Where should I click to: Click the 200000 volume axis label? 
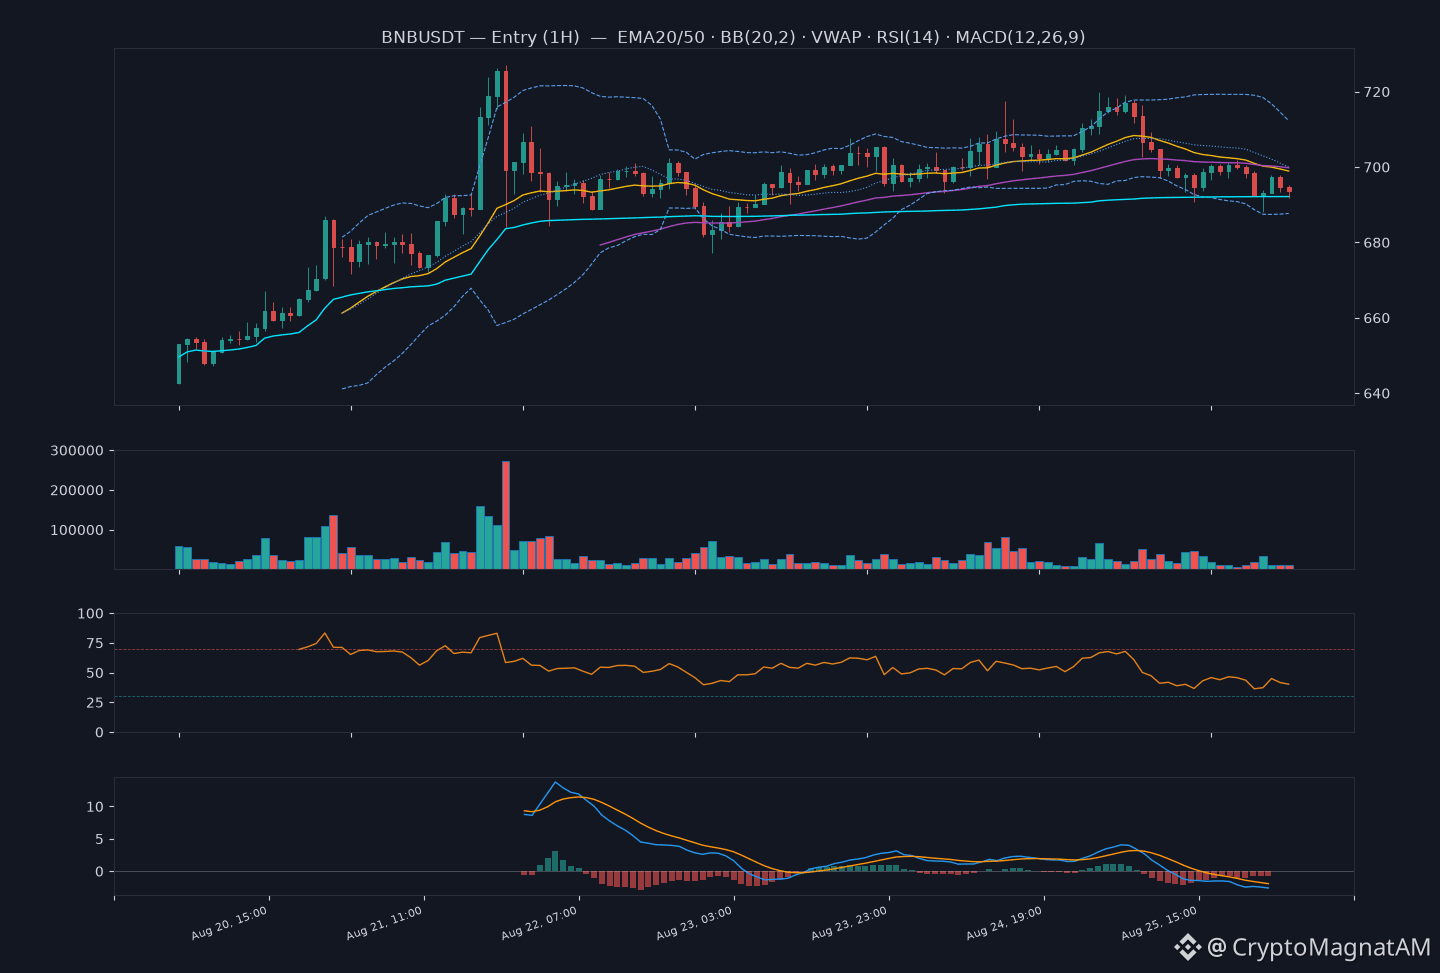pos(77,490)
